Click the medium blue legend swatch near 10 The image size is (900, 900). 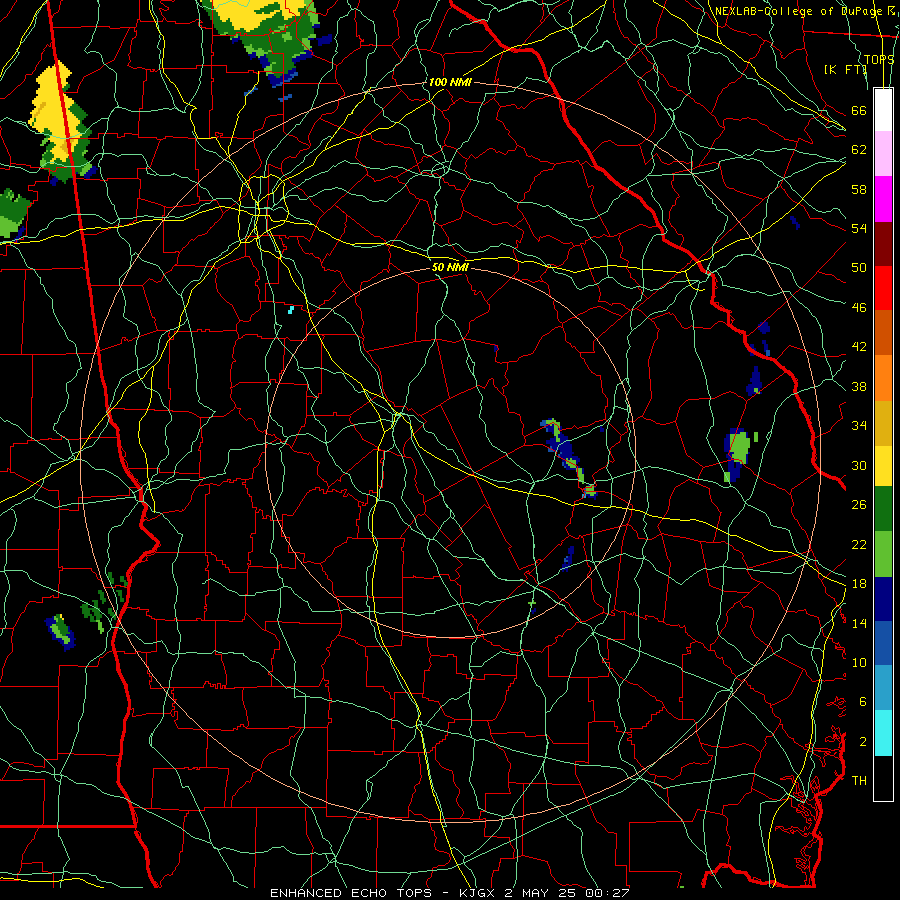883,643
